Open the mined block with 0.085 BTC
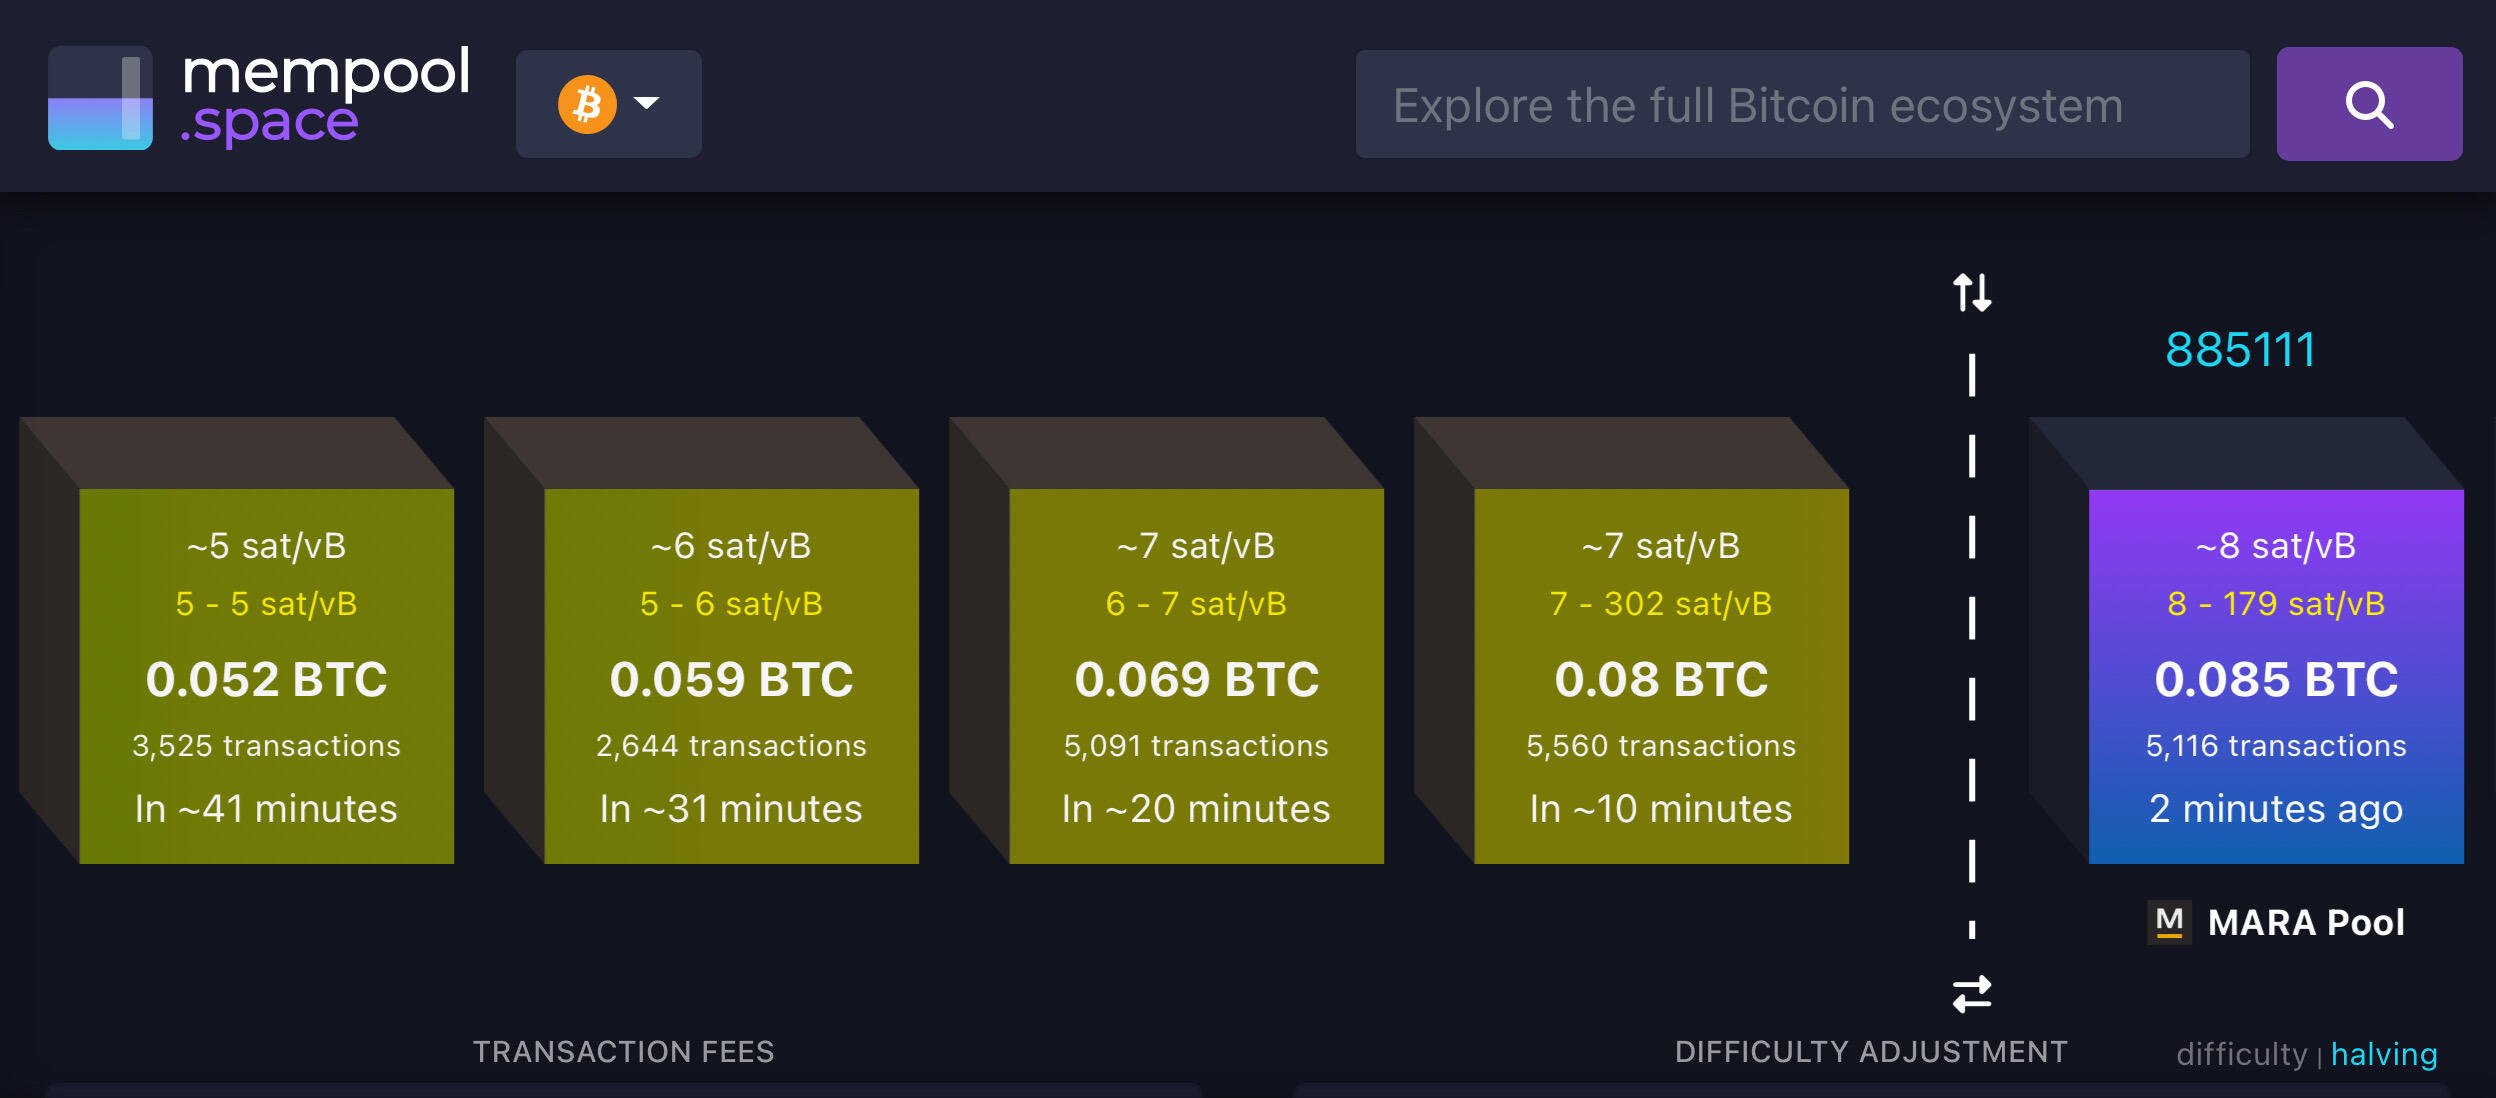2496x1098 pixels. click(2276, 677)
